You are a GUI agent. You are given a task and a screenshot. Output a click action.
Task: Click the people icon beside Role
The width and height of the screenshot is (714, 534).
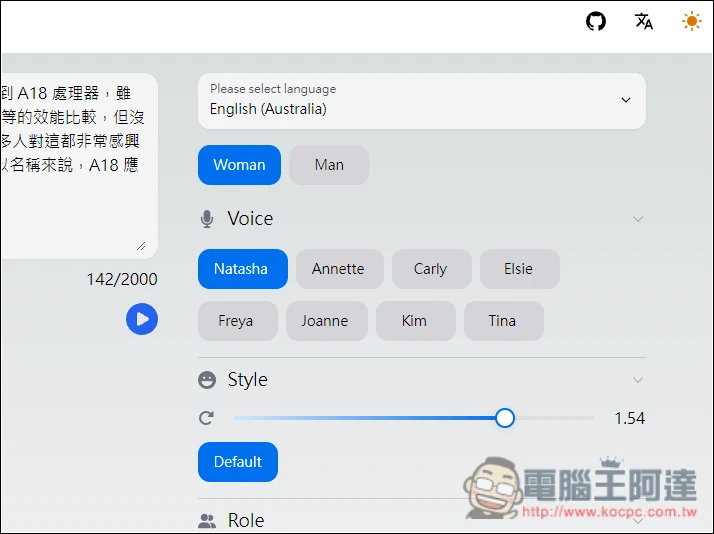click(x=207, y=520)
